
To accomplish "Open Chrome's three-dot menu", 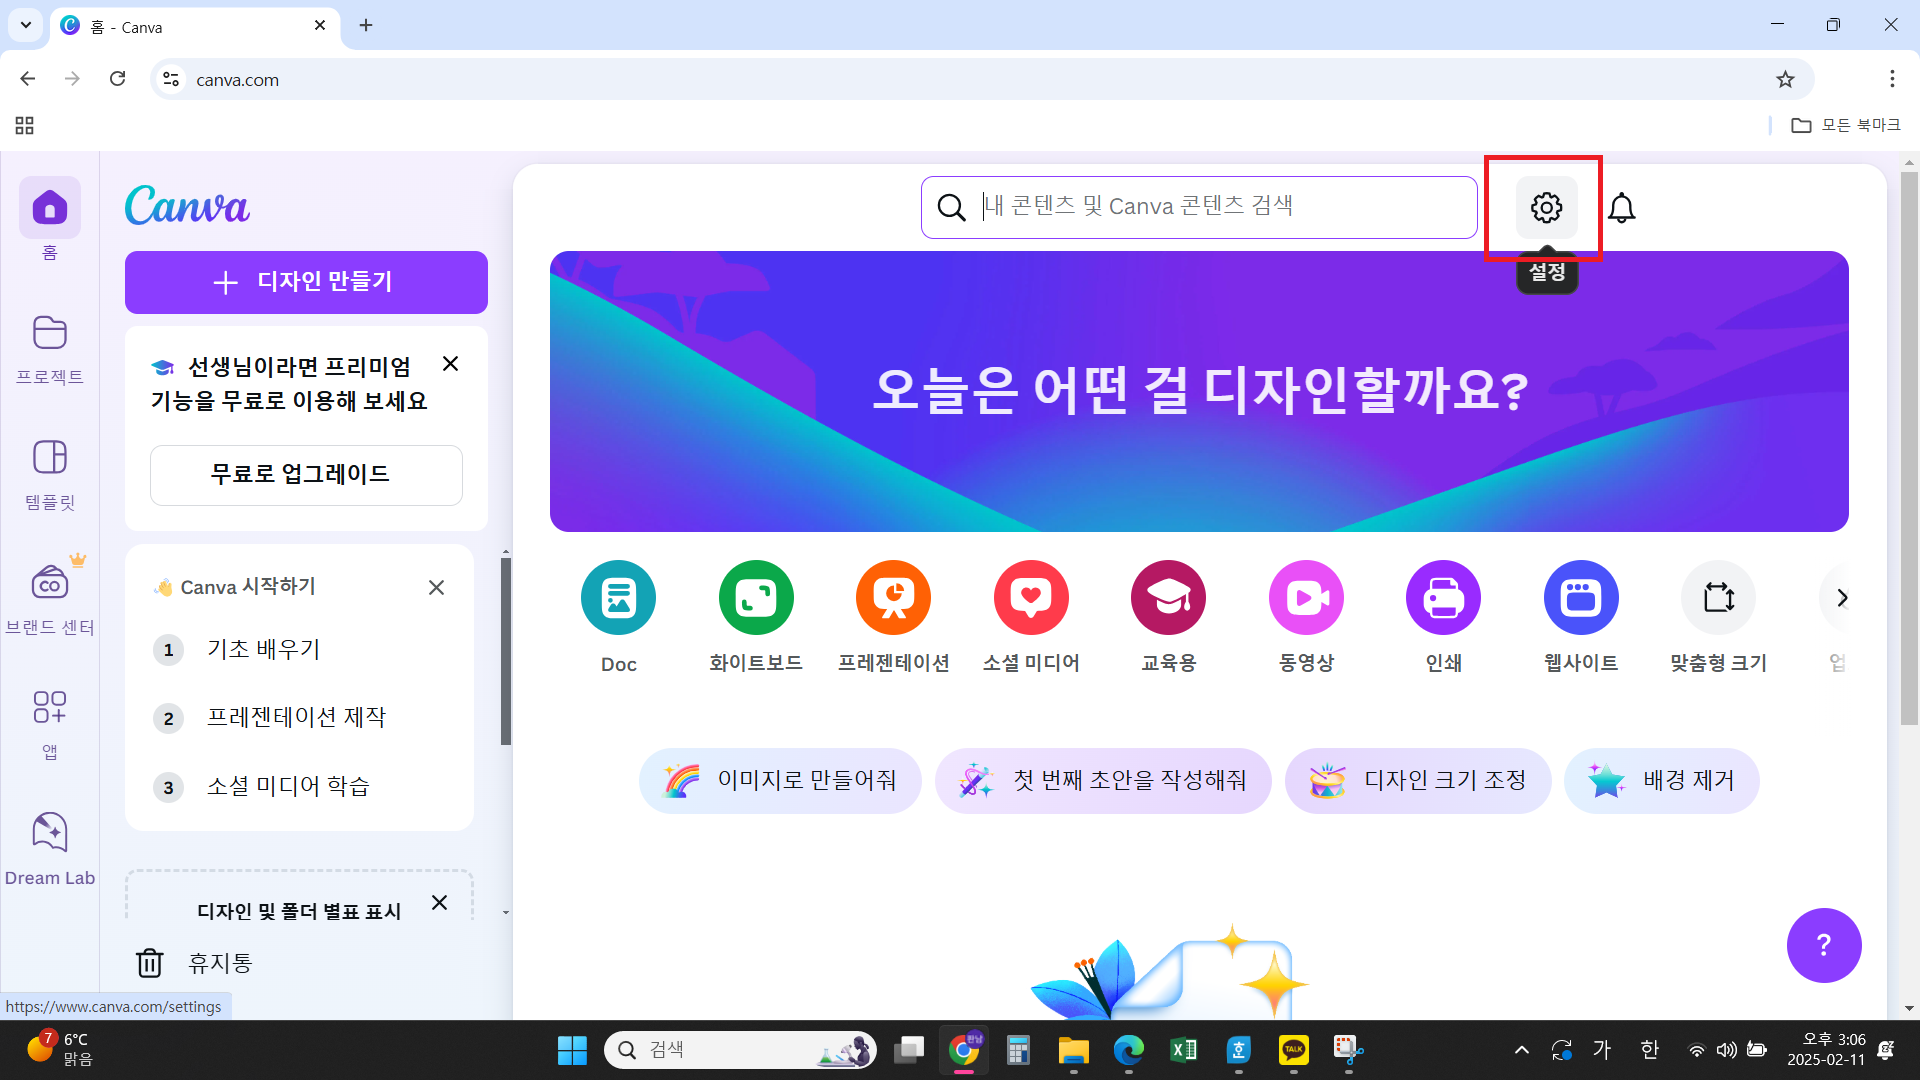I will tap(1893, 79).
